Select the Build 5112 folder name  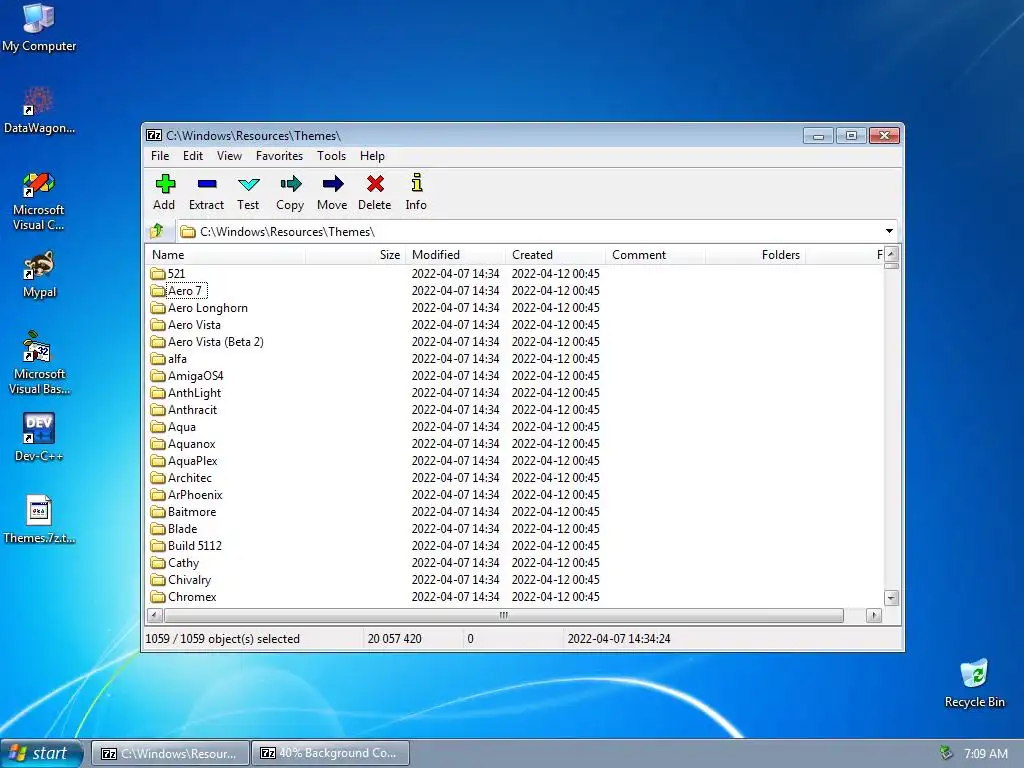coord(195,545)
